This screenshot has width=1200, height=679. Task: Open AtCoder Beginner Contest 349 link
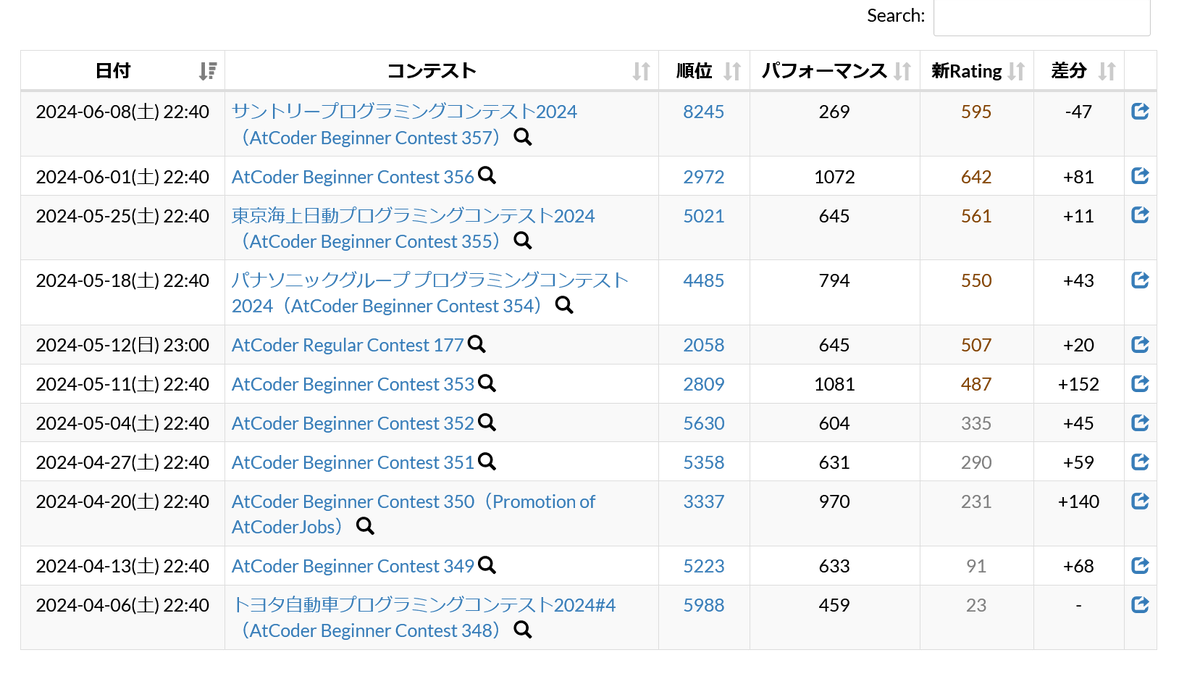point(353,566)
